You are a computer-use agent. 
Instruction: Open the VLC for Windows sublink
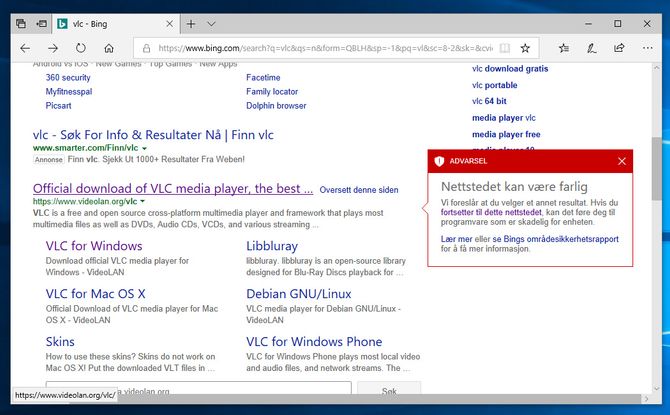tap(94, 246)
